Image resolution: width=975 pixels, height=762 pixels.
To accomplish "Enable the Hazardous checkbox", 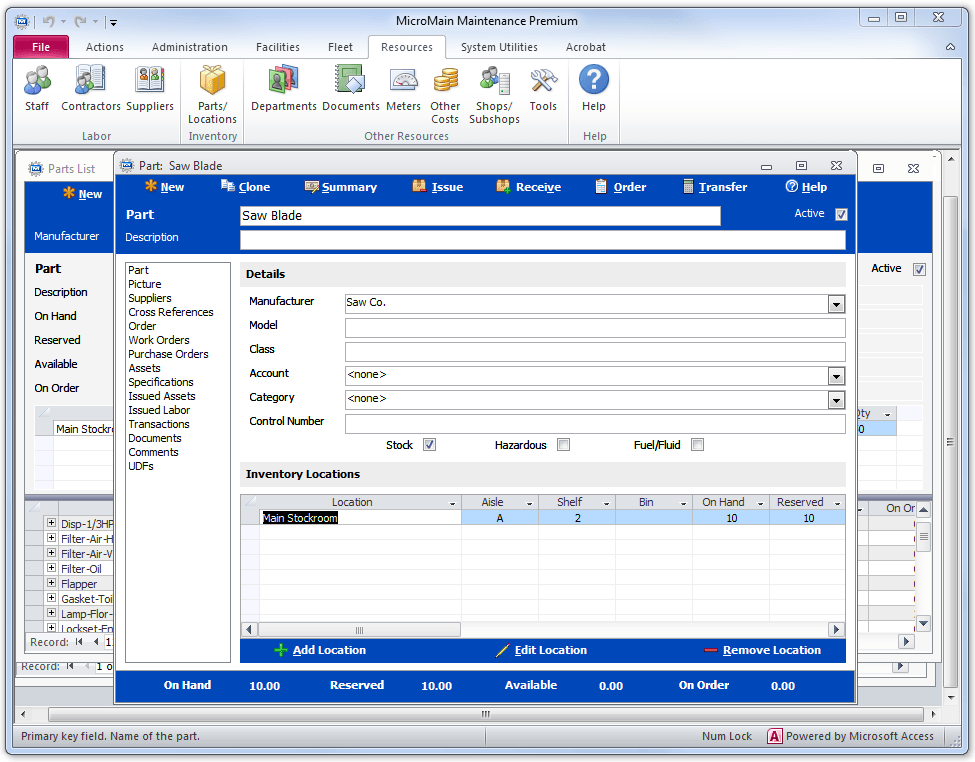I will tap(563, 444).
